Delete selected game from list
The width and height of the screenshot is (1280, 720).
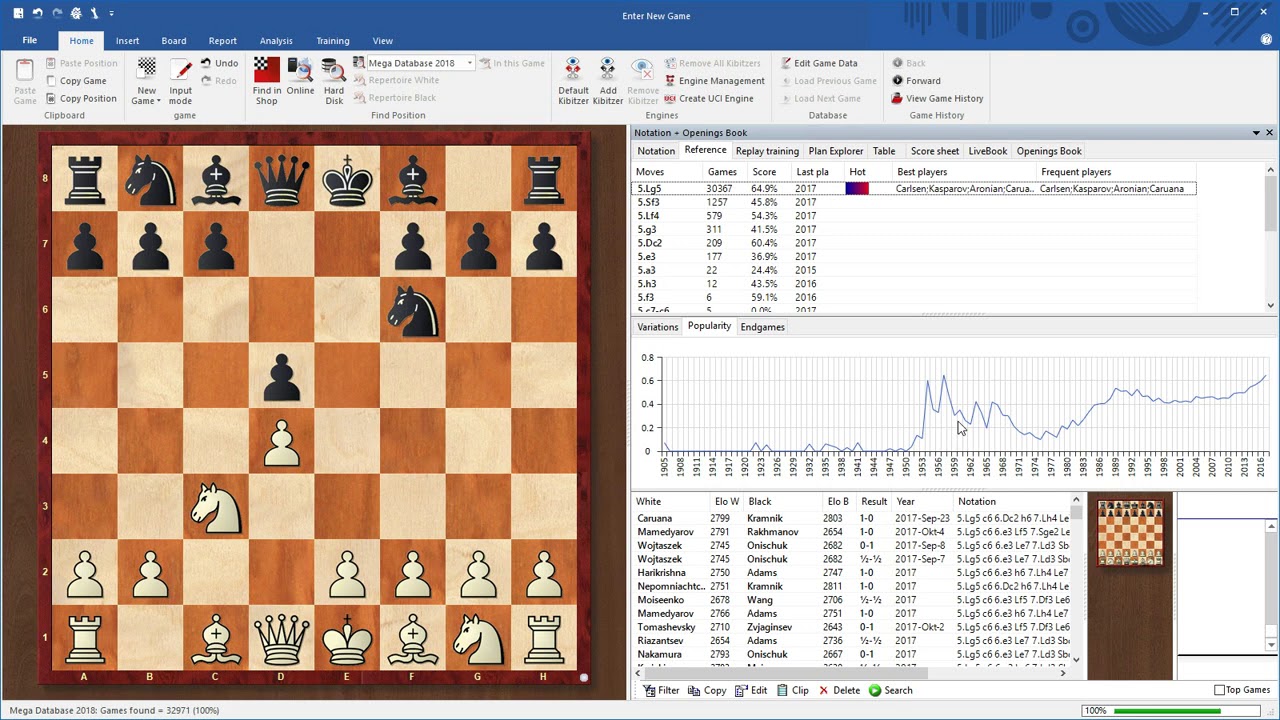click(838, 690)
